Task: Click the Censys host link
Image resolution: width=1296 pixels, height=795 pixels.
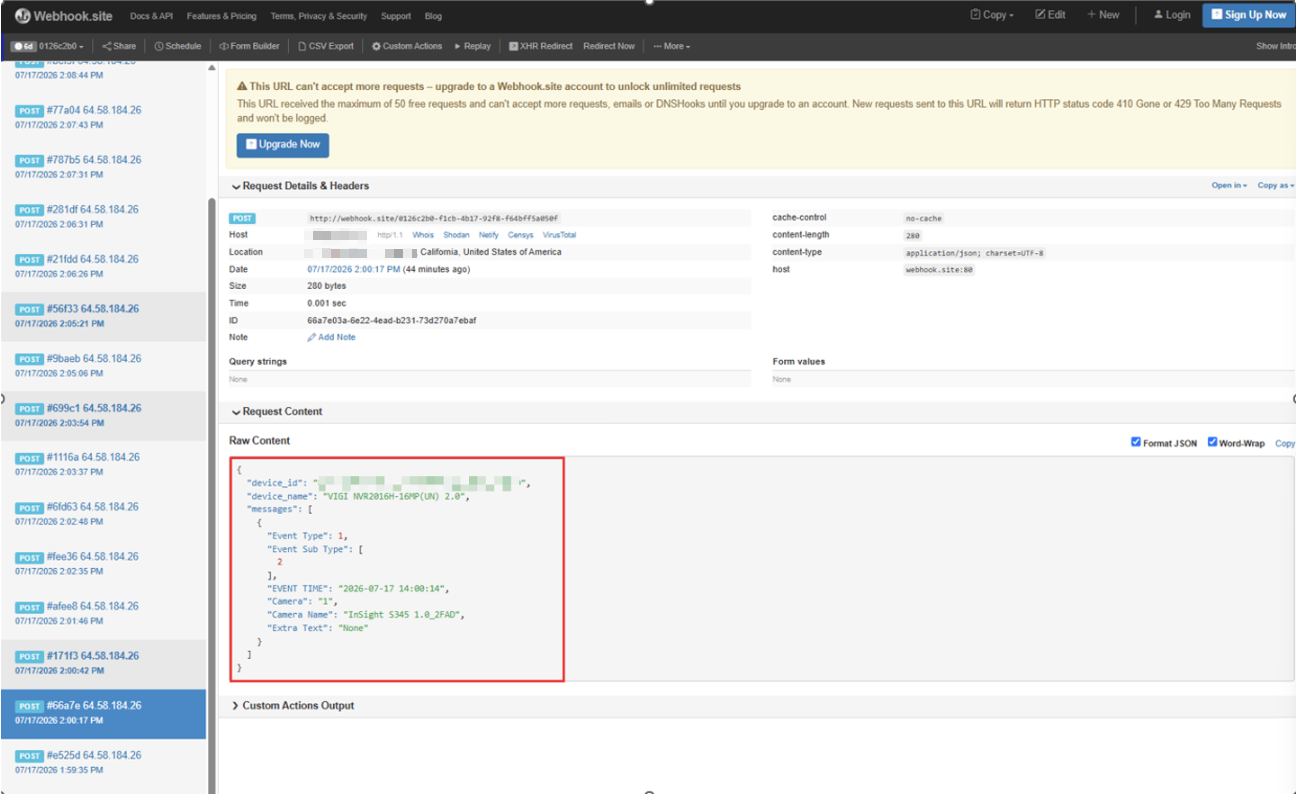Action: [520, 235]
